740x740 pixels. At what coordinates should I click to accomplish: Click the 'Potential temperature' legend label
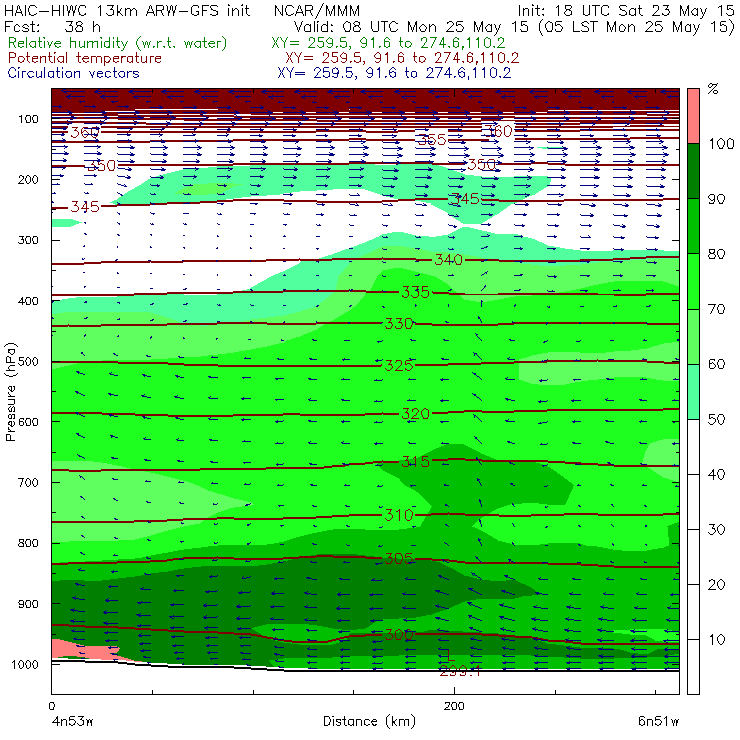[x=85, y=58]
